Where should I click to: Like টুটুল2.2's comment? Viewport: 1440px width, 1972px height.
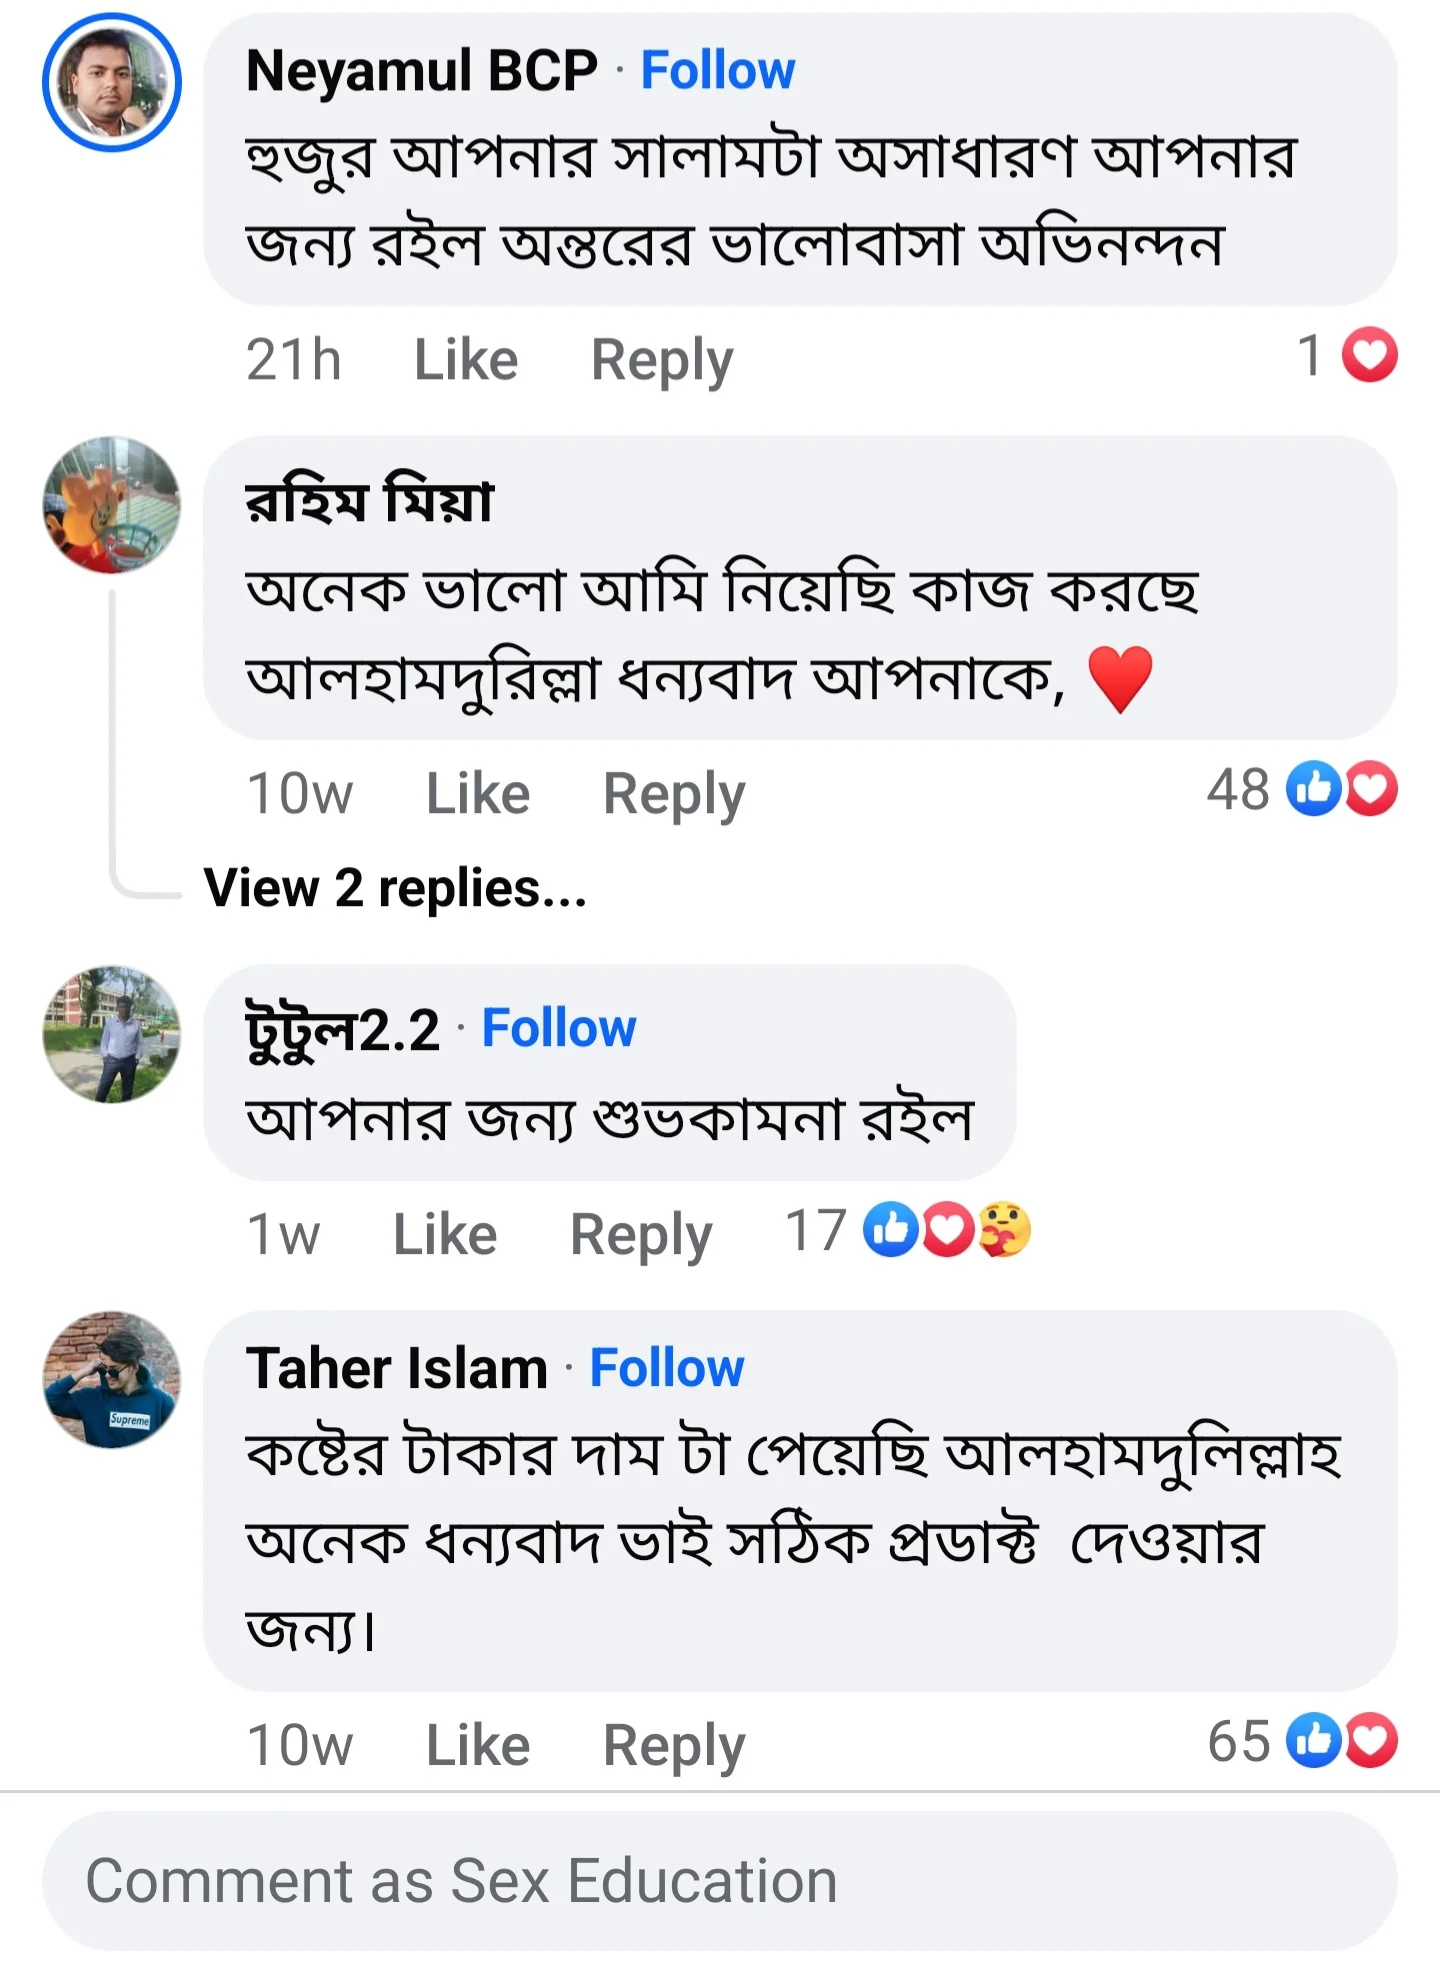(x=444, y=1233)
